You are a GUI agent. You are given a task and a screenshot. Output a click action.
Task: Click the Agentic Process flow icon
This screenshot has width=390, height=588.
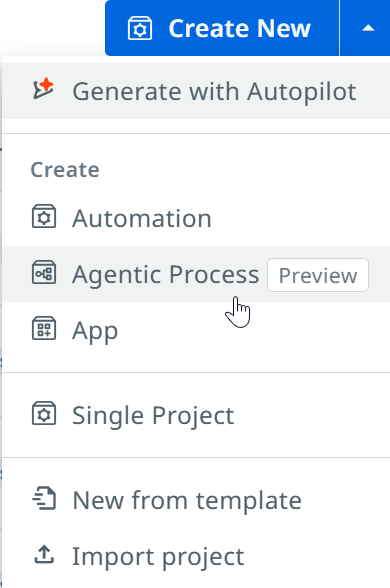pos(44,273)
